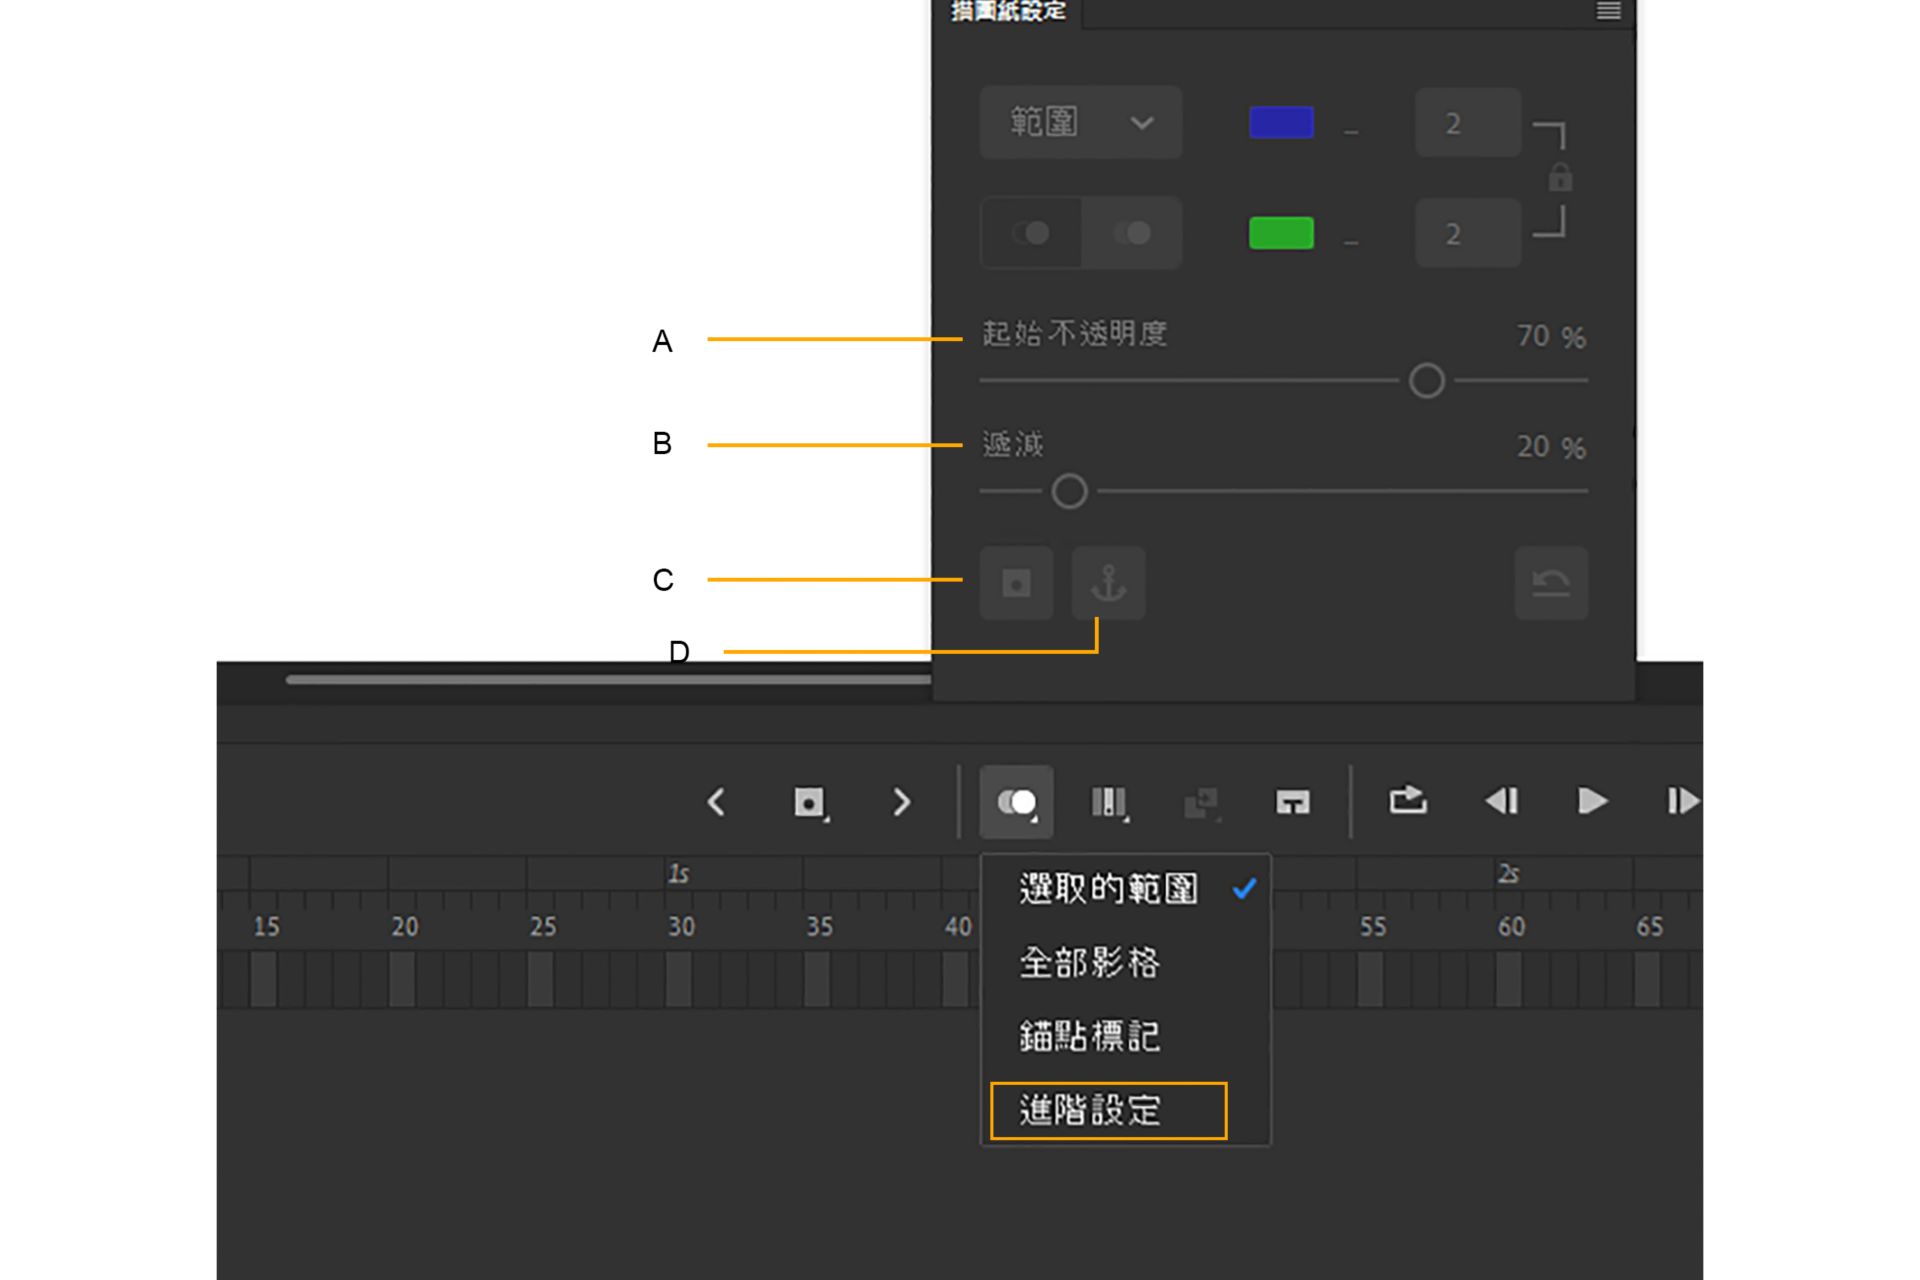Go to the next keyframe arrow
Image resolution: width=1920 pixels, height=1280 pixels.
[901, 802]
